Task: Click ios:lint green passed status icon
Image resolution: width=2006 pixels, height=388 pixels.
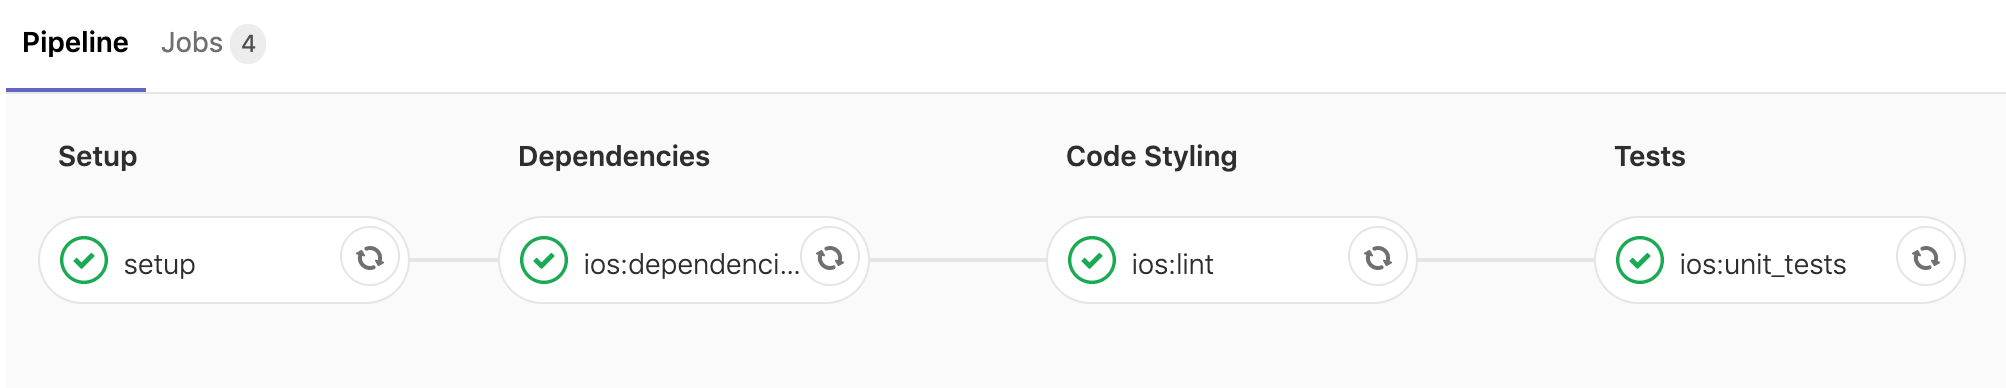Action: 1092,260
